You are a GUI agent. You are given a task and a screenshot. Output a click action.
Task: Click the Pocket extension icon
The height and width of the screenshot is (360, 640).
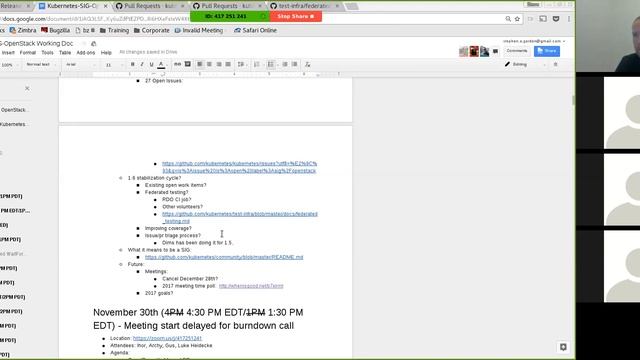(556, 19)
